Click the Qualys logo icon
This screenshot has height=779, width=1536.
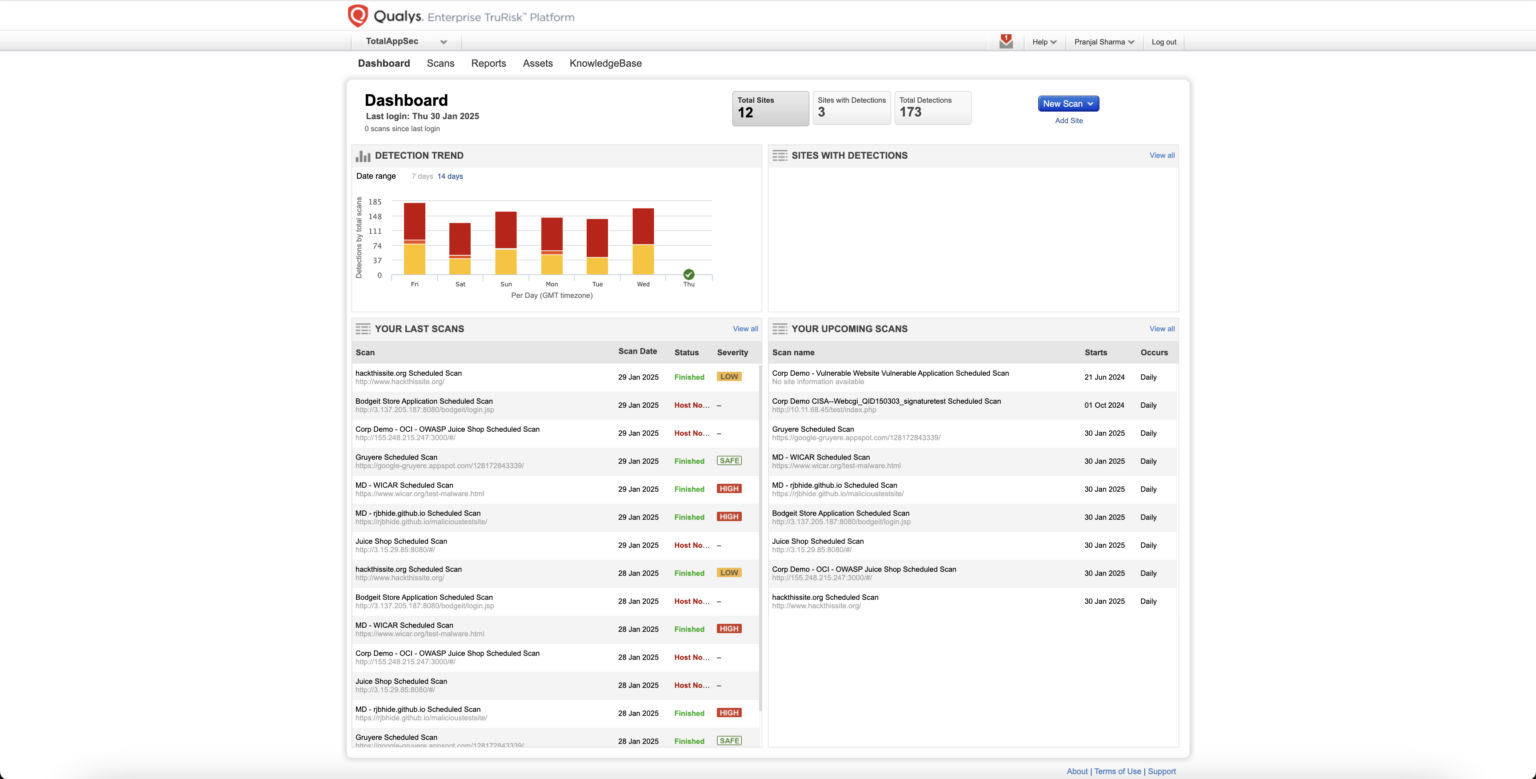click(358, 15)
